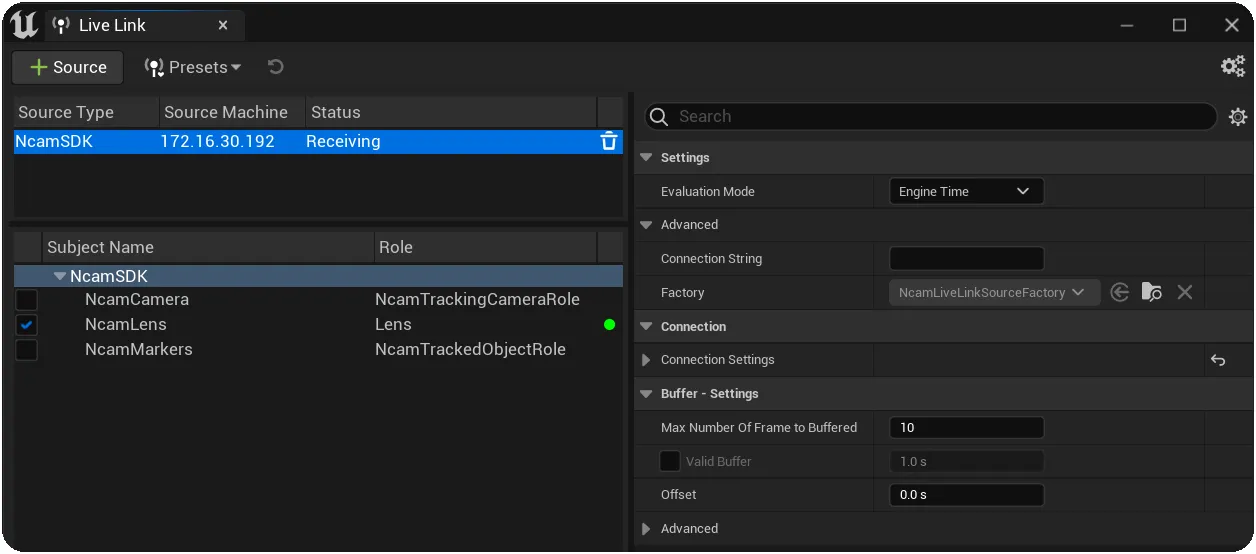The height and width of the screenshot is (554, 1256).
Task: Collapse the Settings section
Action: click(646, 158)
